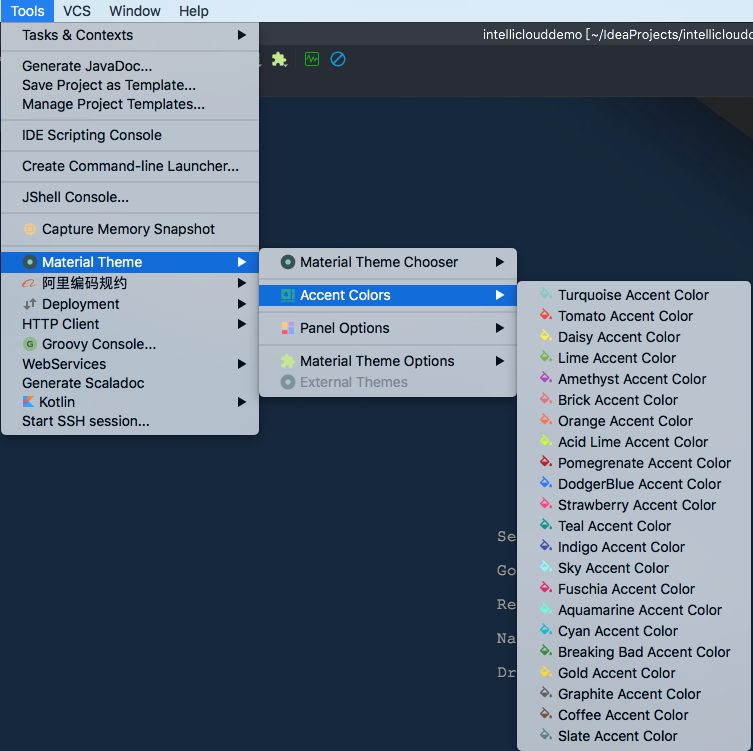
Task: Click the Tomato paint bucket icon
Action: coord(546,315)
